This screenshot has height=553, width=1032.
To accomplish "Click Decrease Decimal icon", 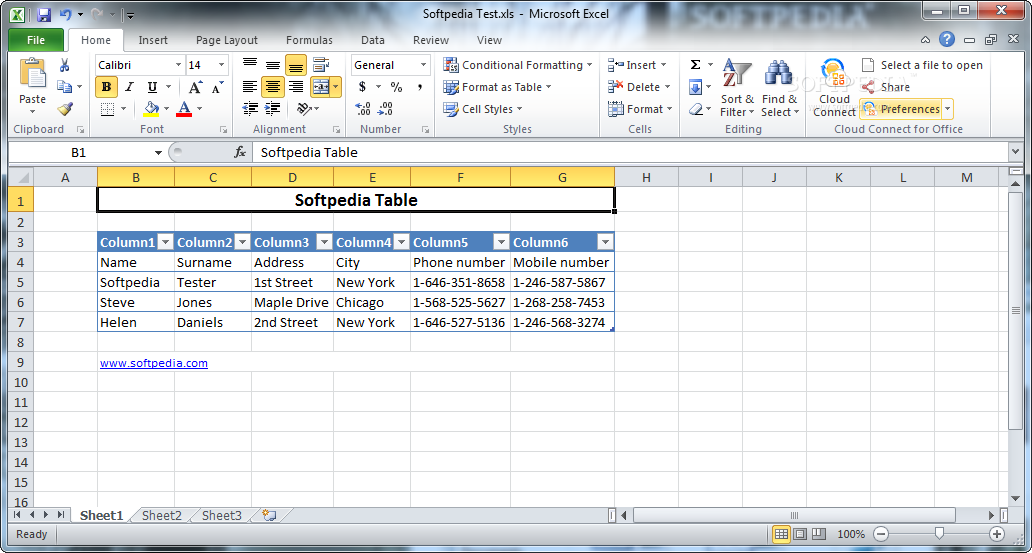I will (x=386, y=109).
